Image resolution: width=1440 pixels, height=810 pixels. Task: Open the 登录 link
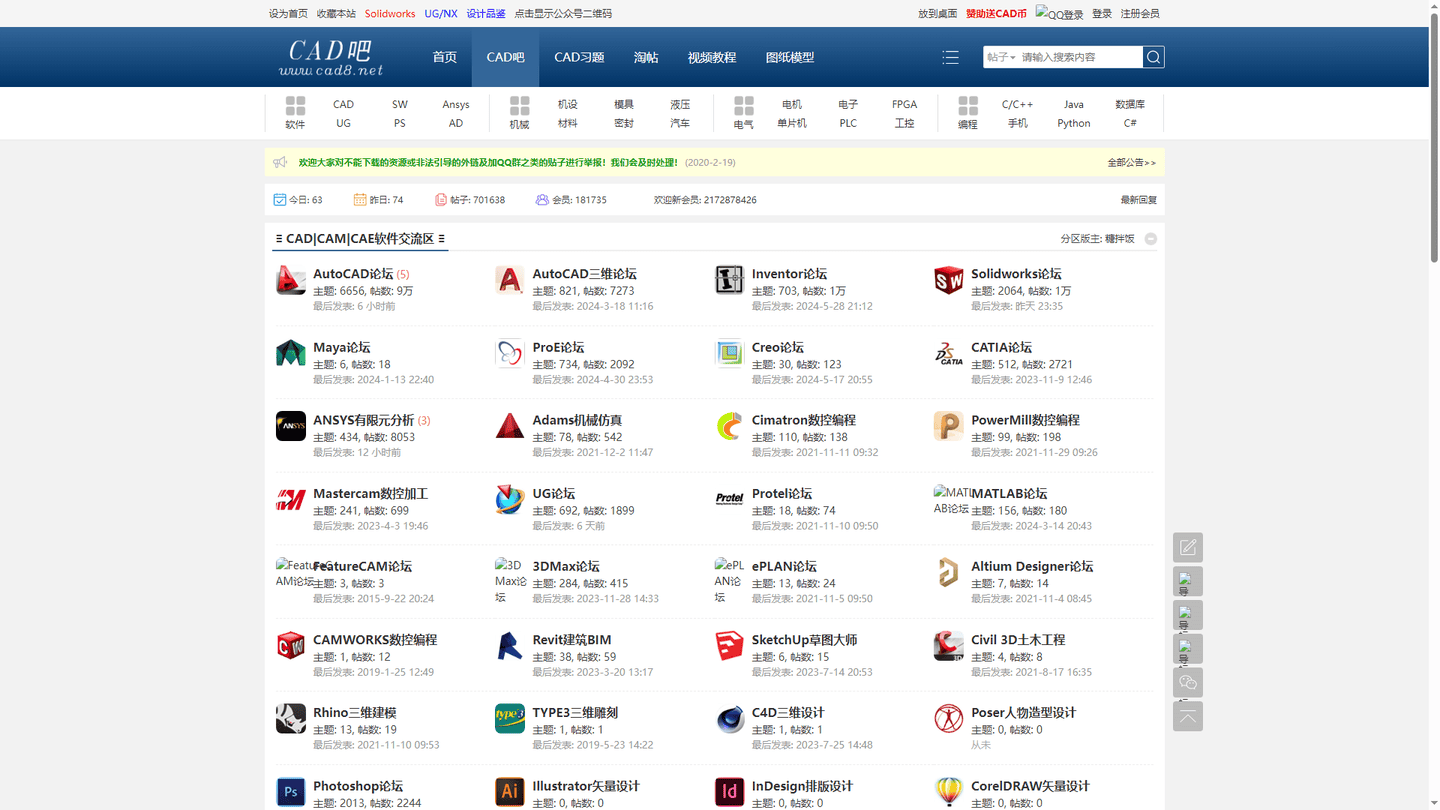coord(1102,14)
